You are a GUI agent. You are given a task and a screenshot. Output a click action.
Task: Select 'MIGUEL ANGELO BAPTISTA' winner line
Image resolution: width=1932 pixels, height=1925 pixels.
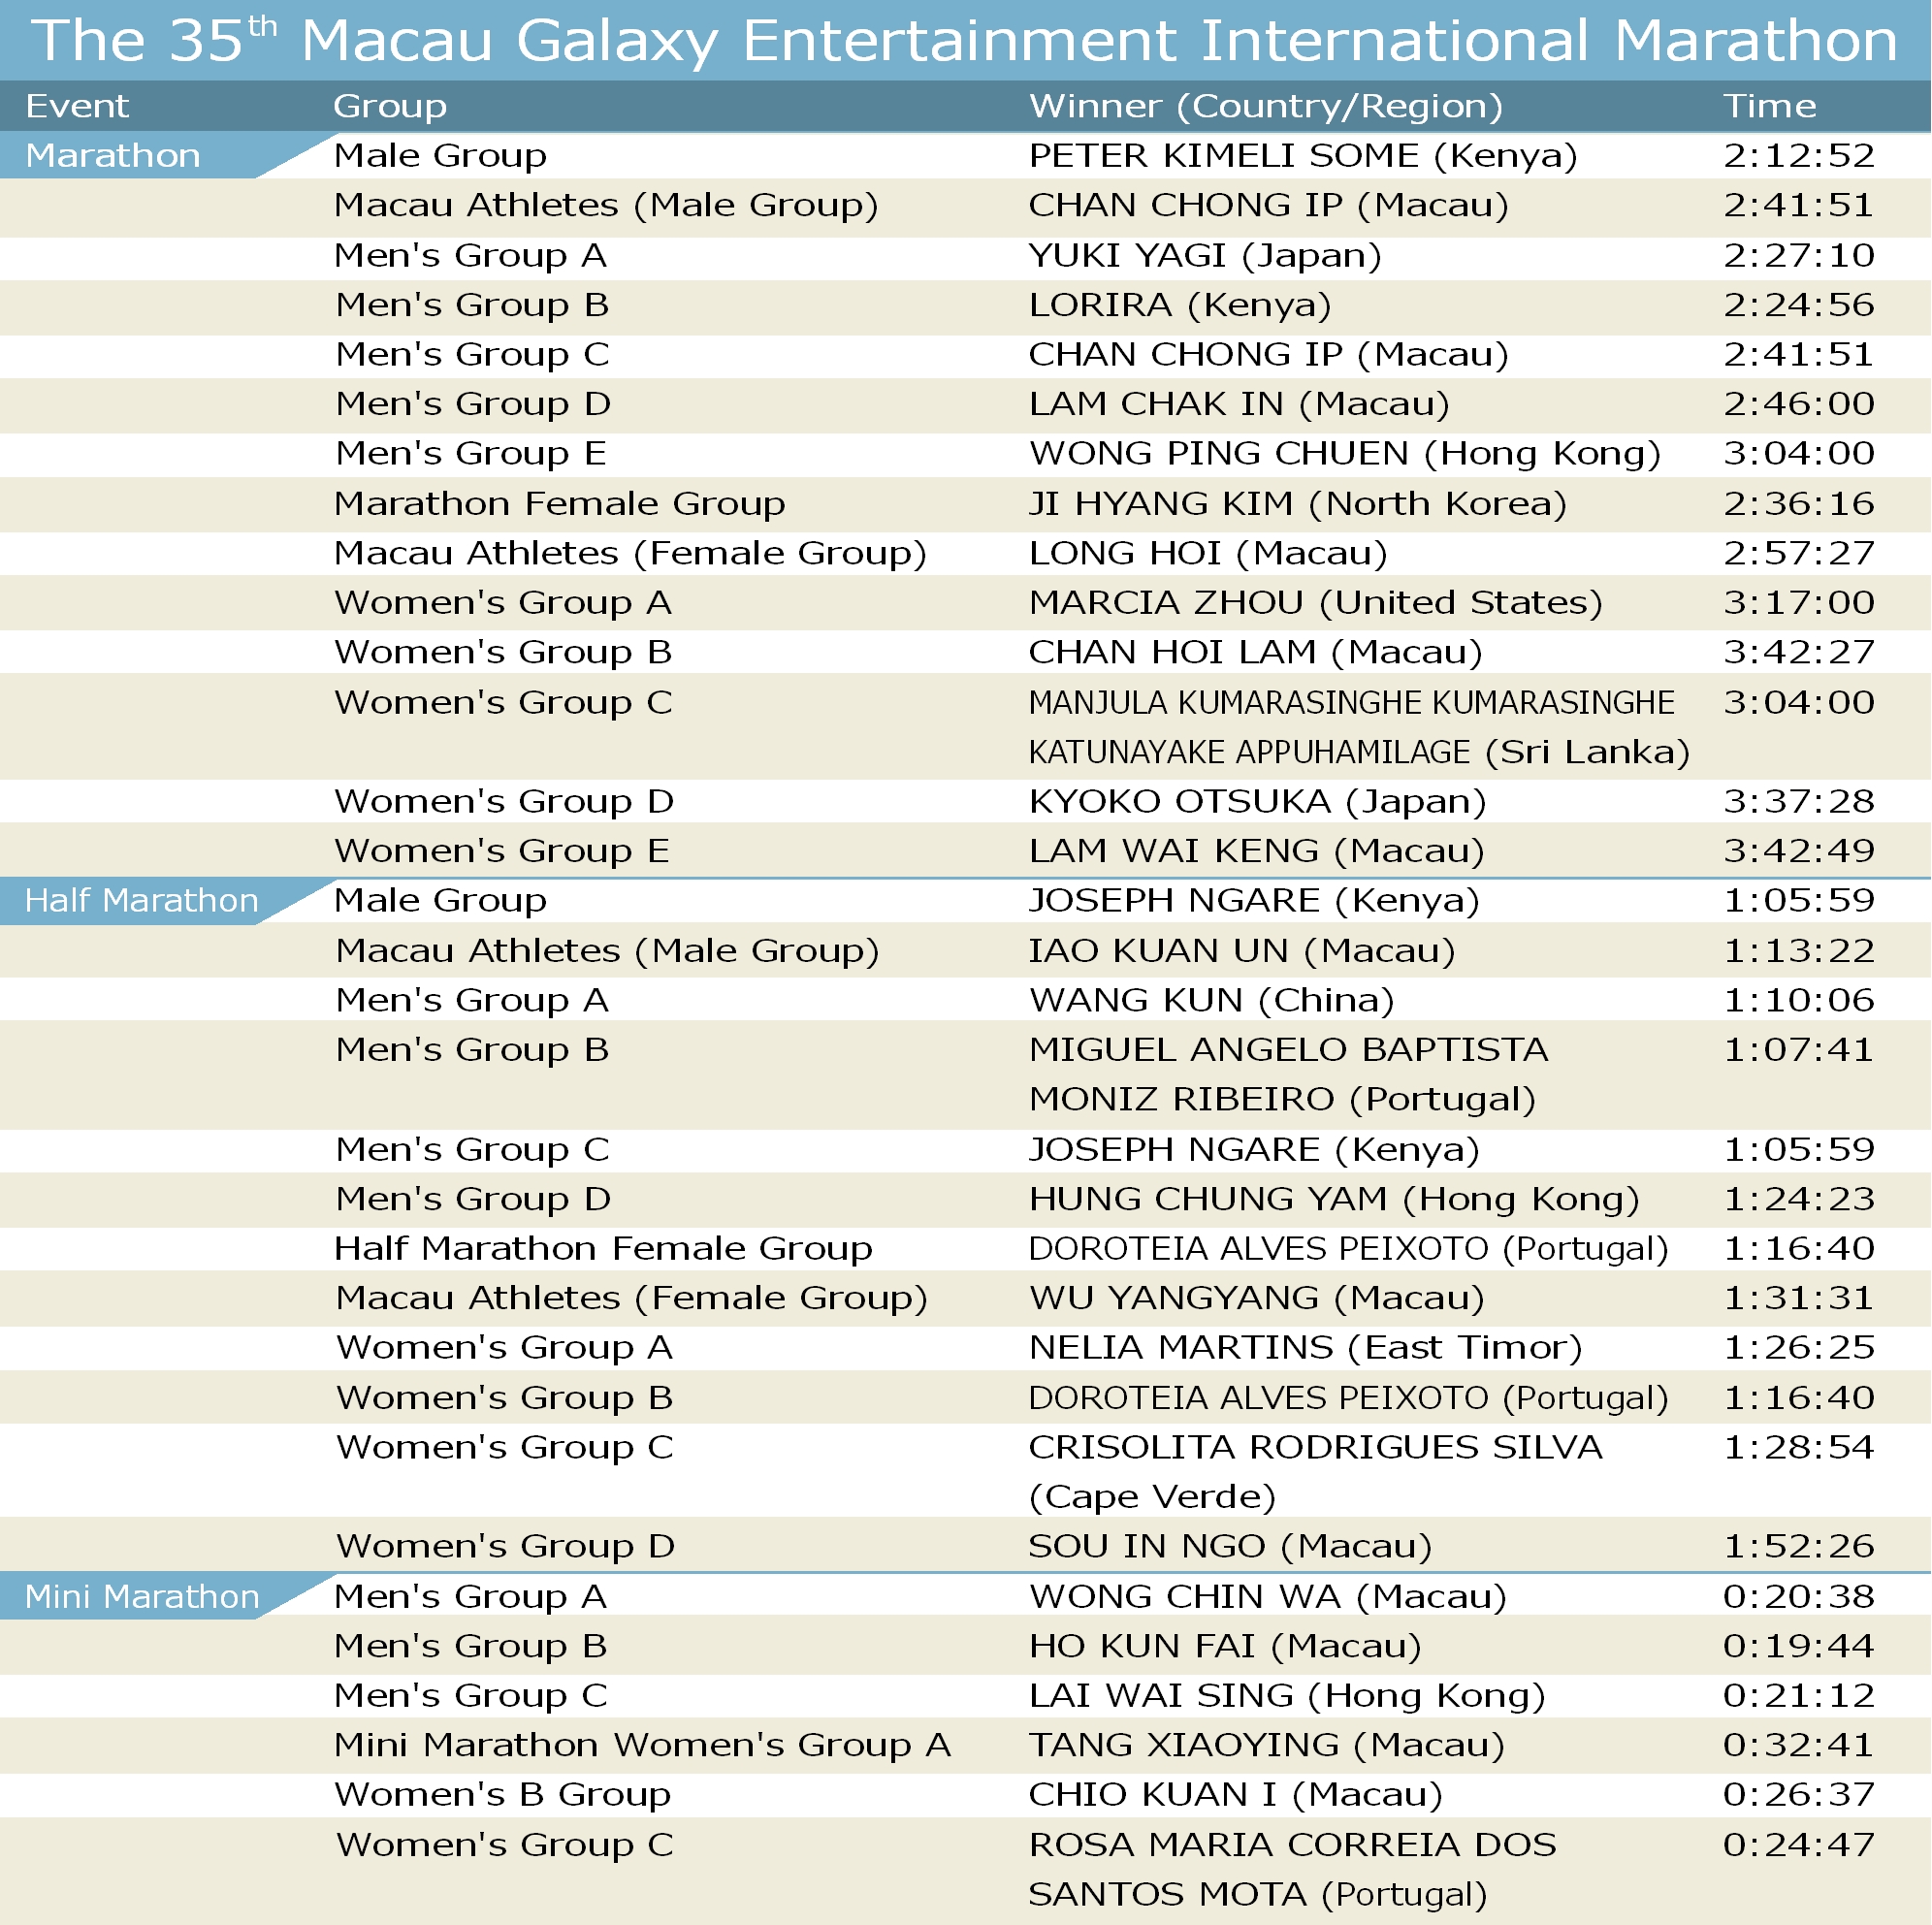[1289, 1049]
